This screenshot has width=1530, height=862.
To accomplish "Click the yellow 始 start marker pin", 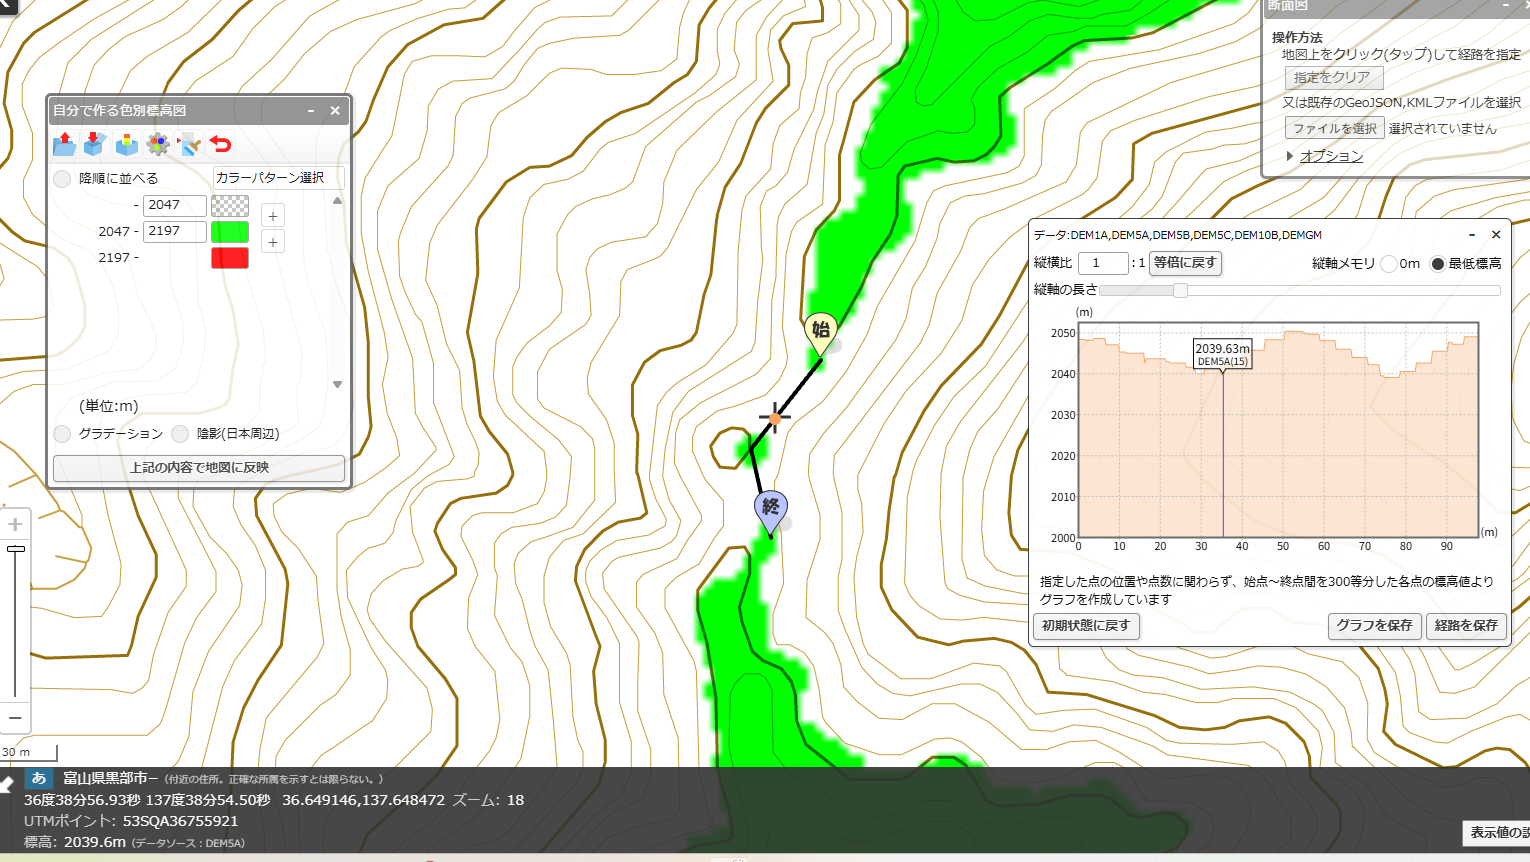I will pyautogui.click(x=820, y=332).
